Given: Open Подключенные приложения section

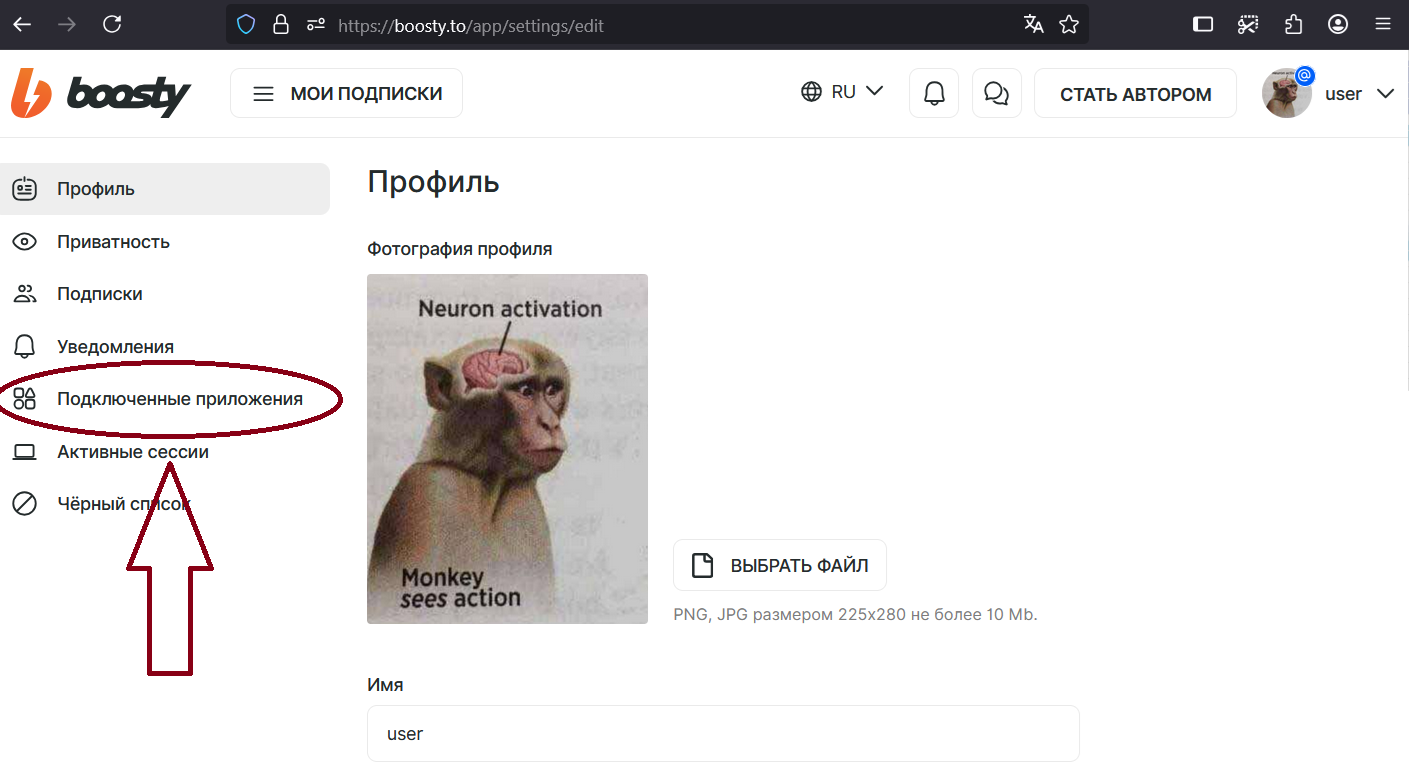Looking at the screenshot, I should (x=165, y=399).
